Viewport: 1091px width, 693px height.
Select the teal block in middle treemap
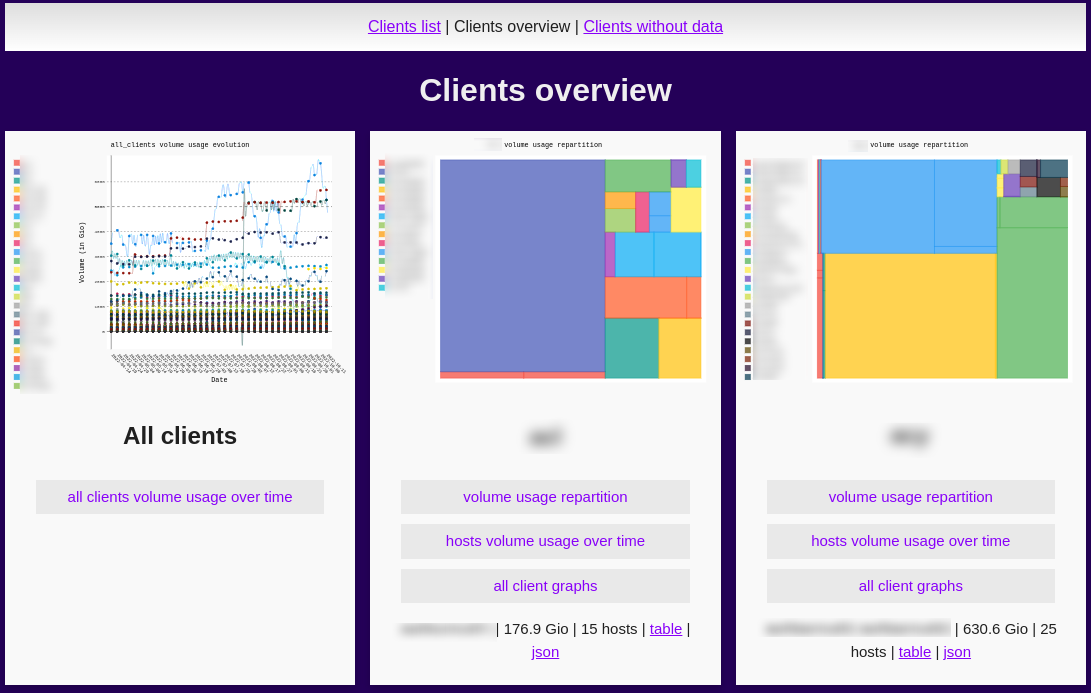pos(632,348)
